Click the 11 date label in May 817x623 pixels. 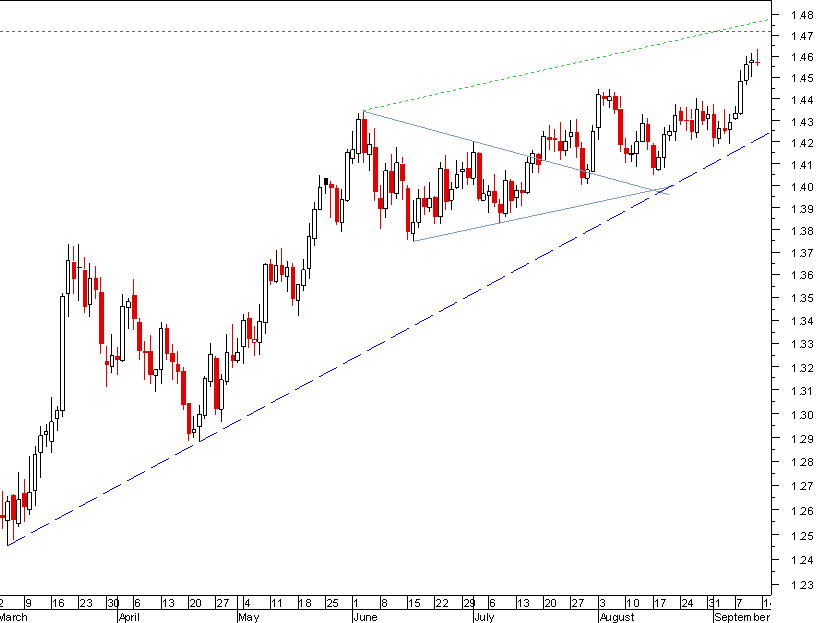click(277, 603)
